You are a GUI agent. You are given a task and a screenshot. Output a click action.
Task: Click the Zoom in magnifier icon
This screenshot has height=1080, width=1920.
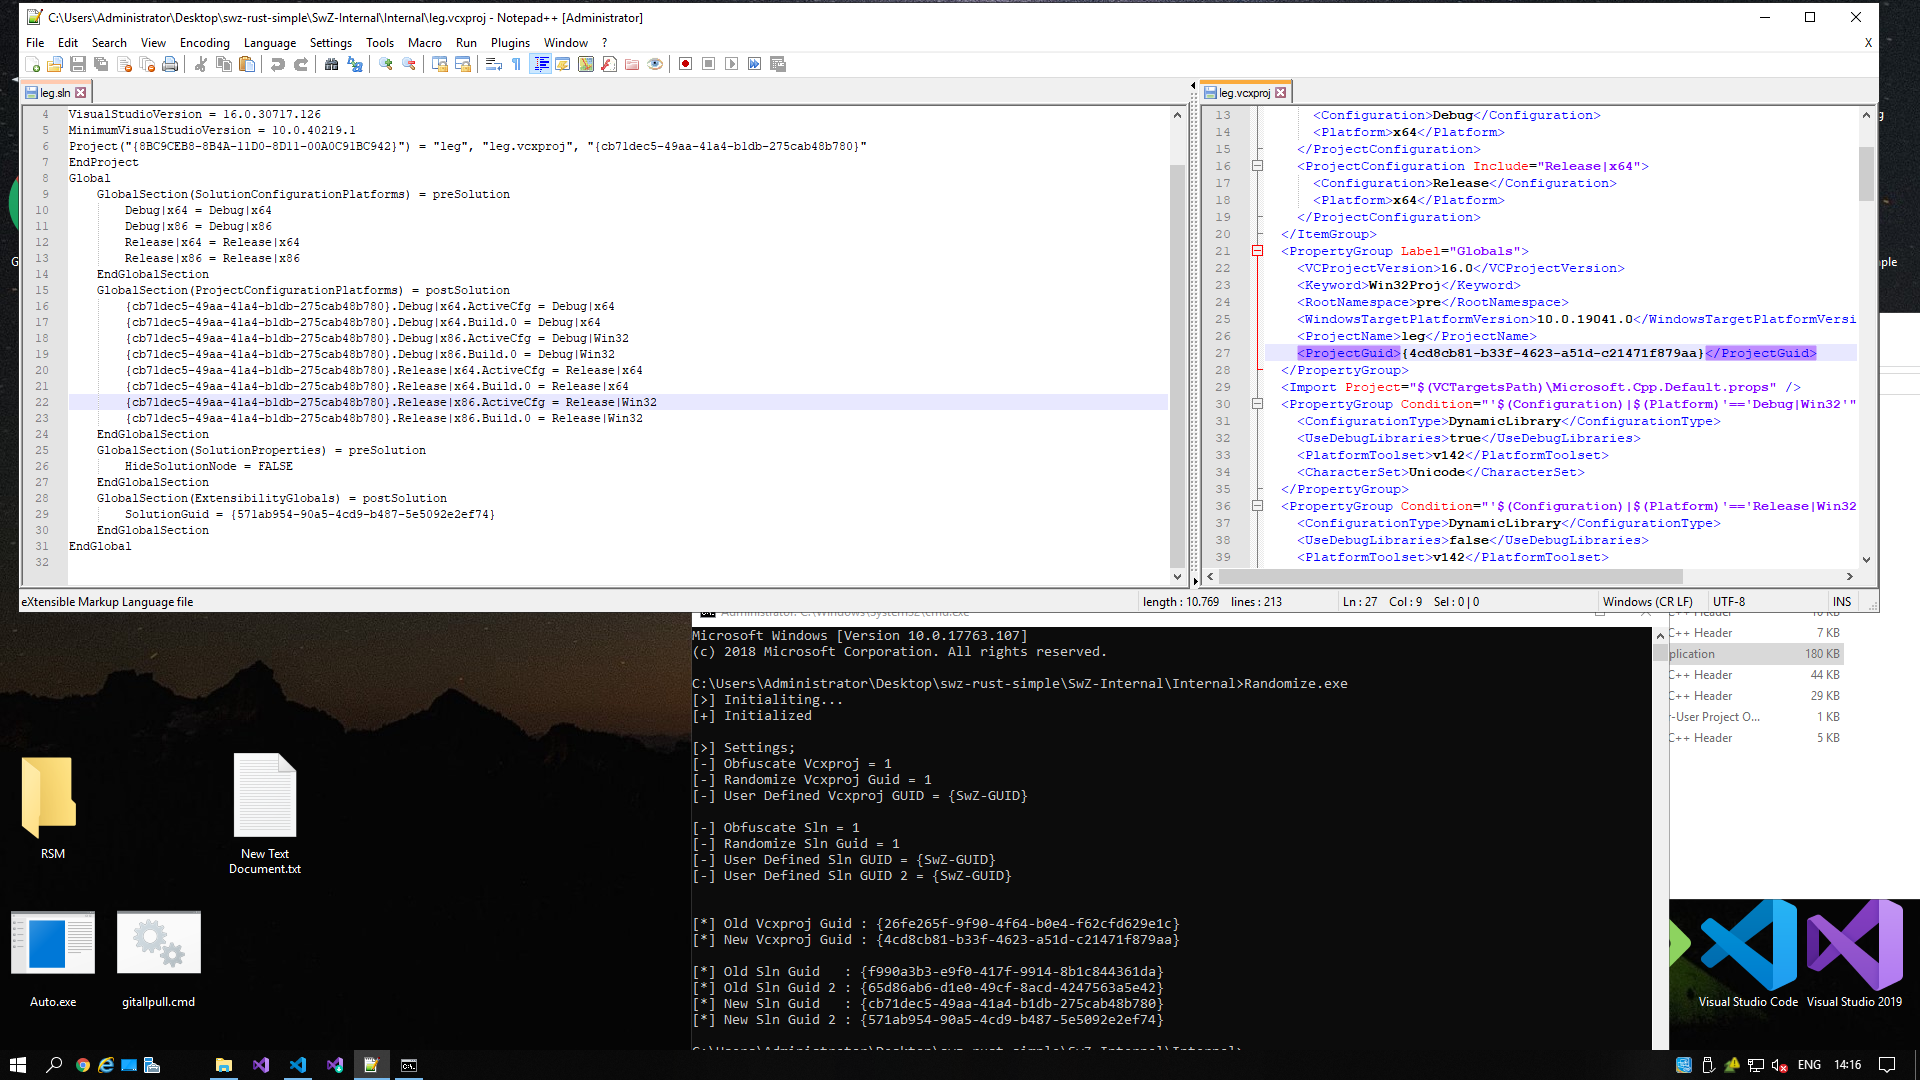pos(385,64)
